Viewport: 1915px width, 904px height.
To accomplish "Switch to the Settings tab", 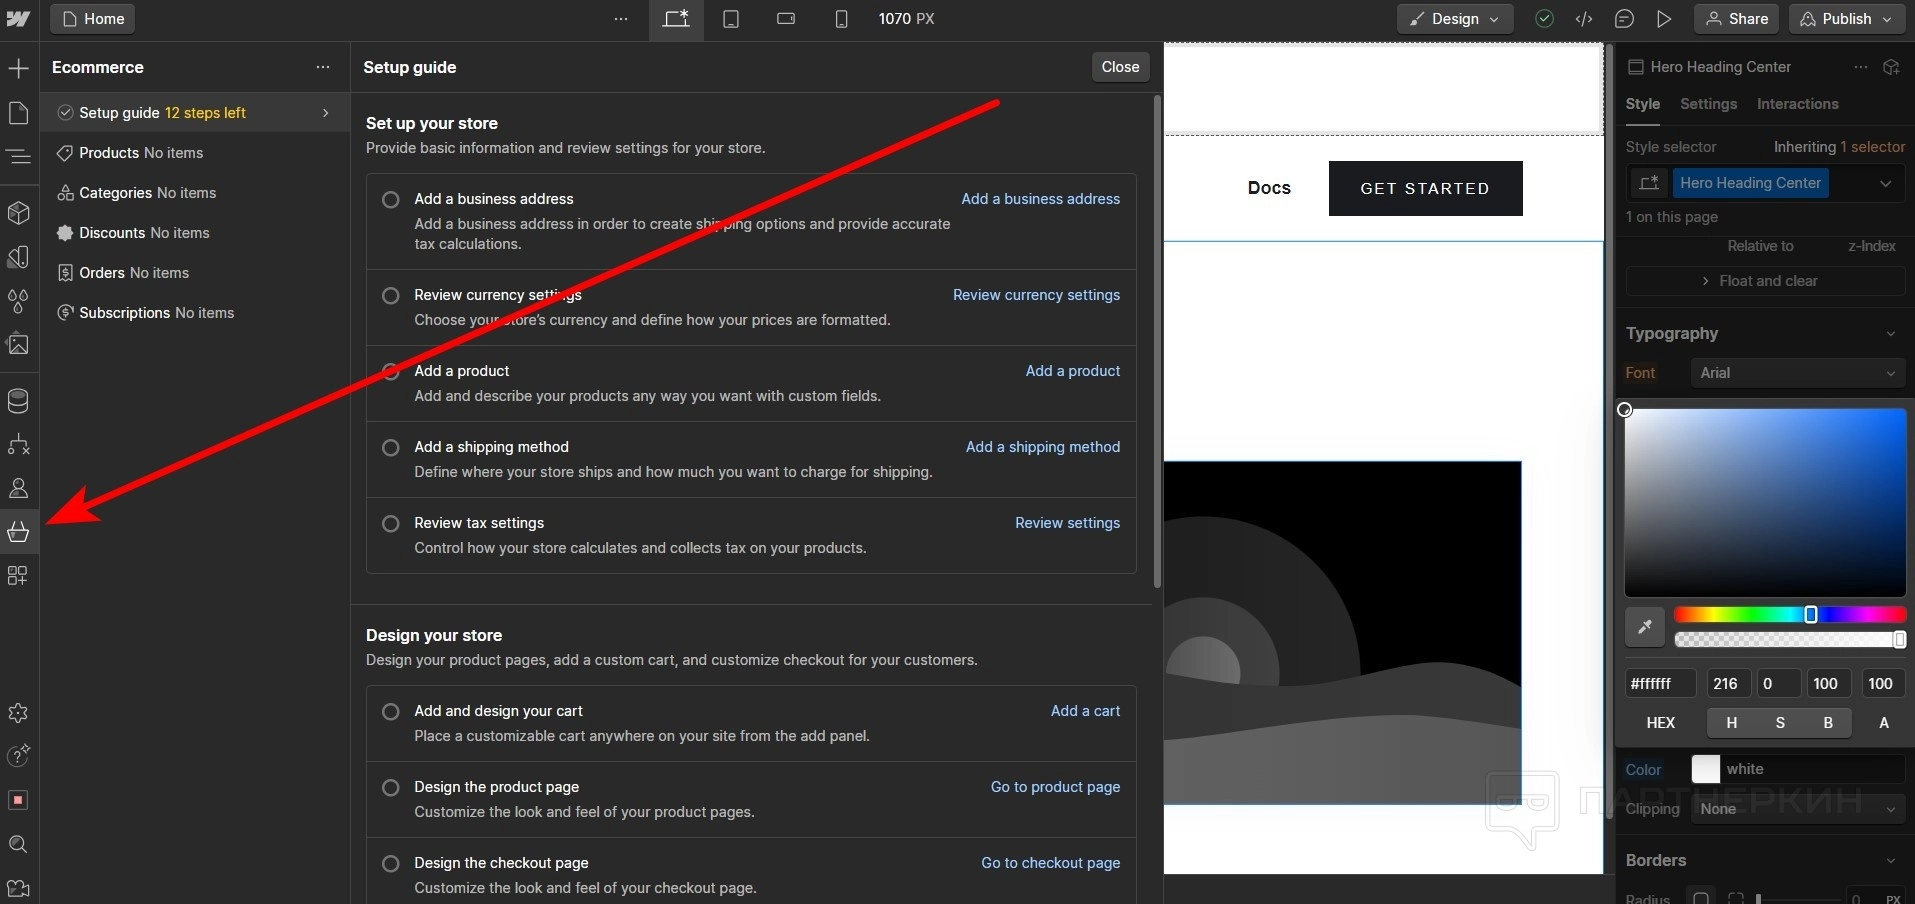I will coord(1708,104).
